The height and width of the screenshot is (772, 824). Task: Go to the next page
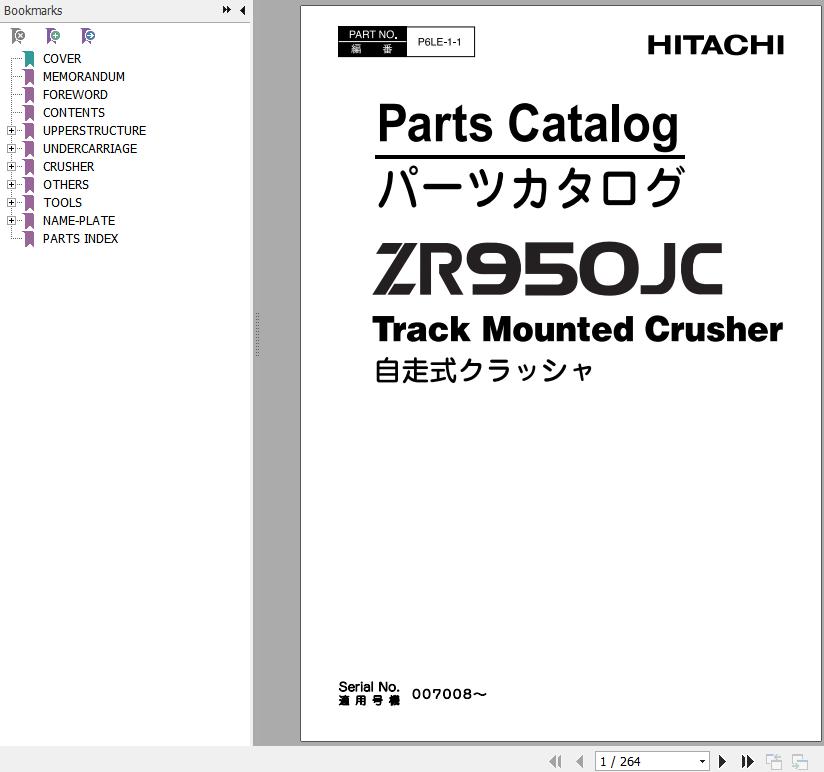tap(723, 761)
